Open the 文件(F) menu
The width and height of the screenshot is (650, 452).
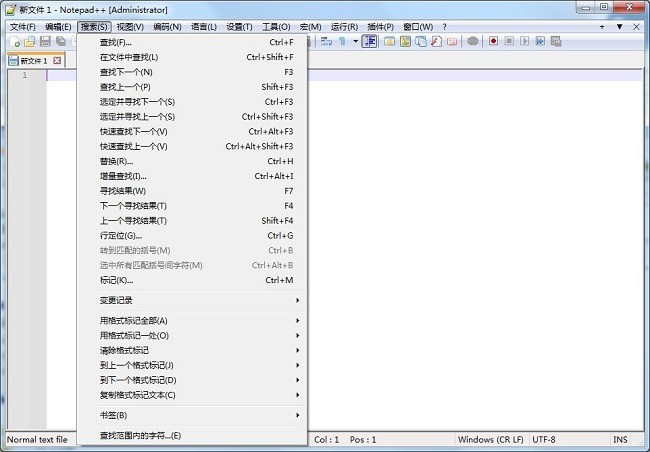[23, 27]
